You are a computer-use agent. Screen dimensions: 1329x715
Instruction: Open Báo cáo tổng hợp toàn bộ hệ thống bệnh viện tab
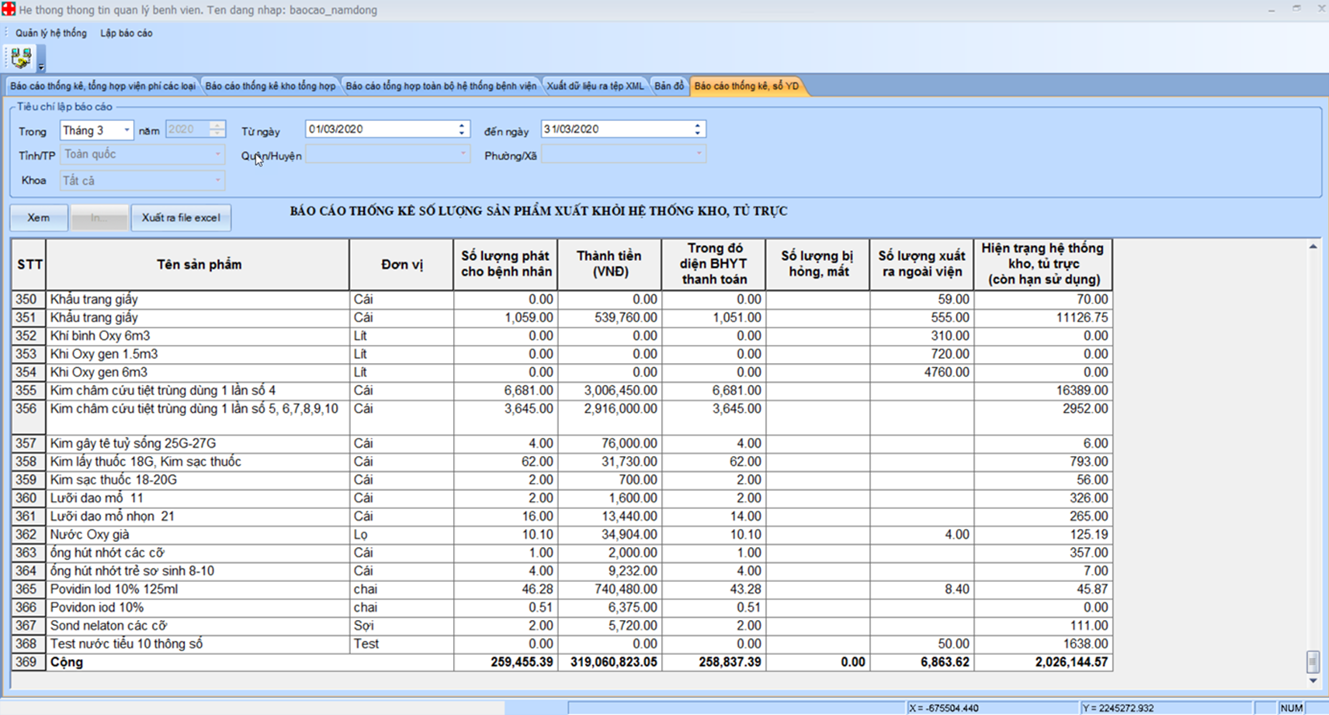coord(441,86)
